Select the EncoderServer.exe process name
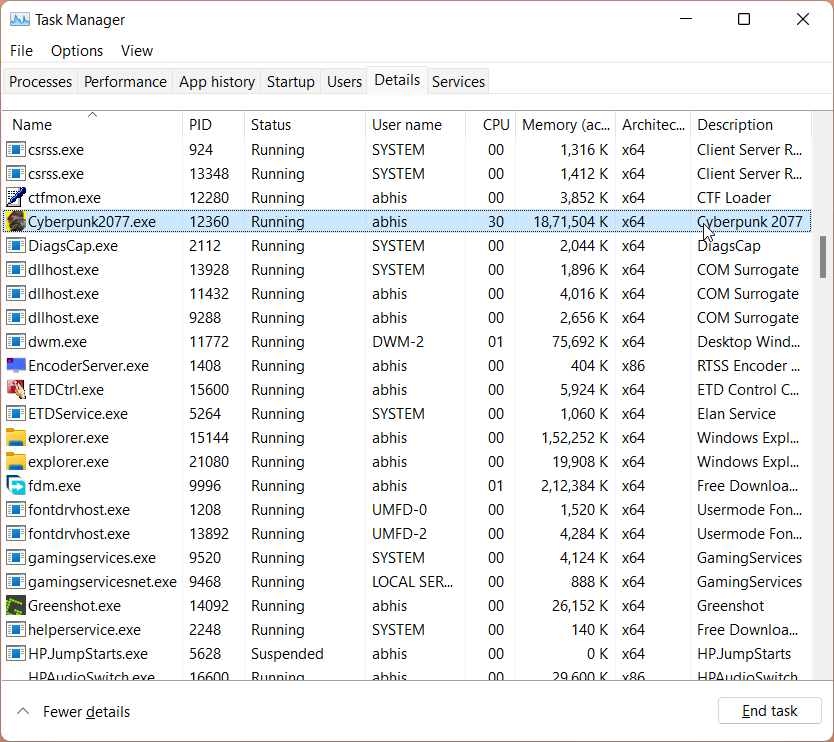This screenshot has height=742, width=834. pos(88,366)
